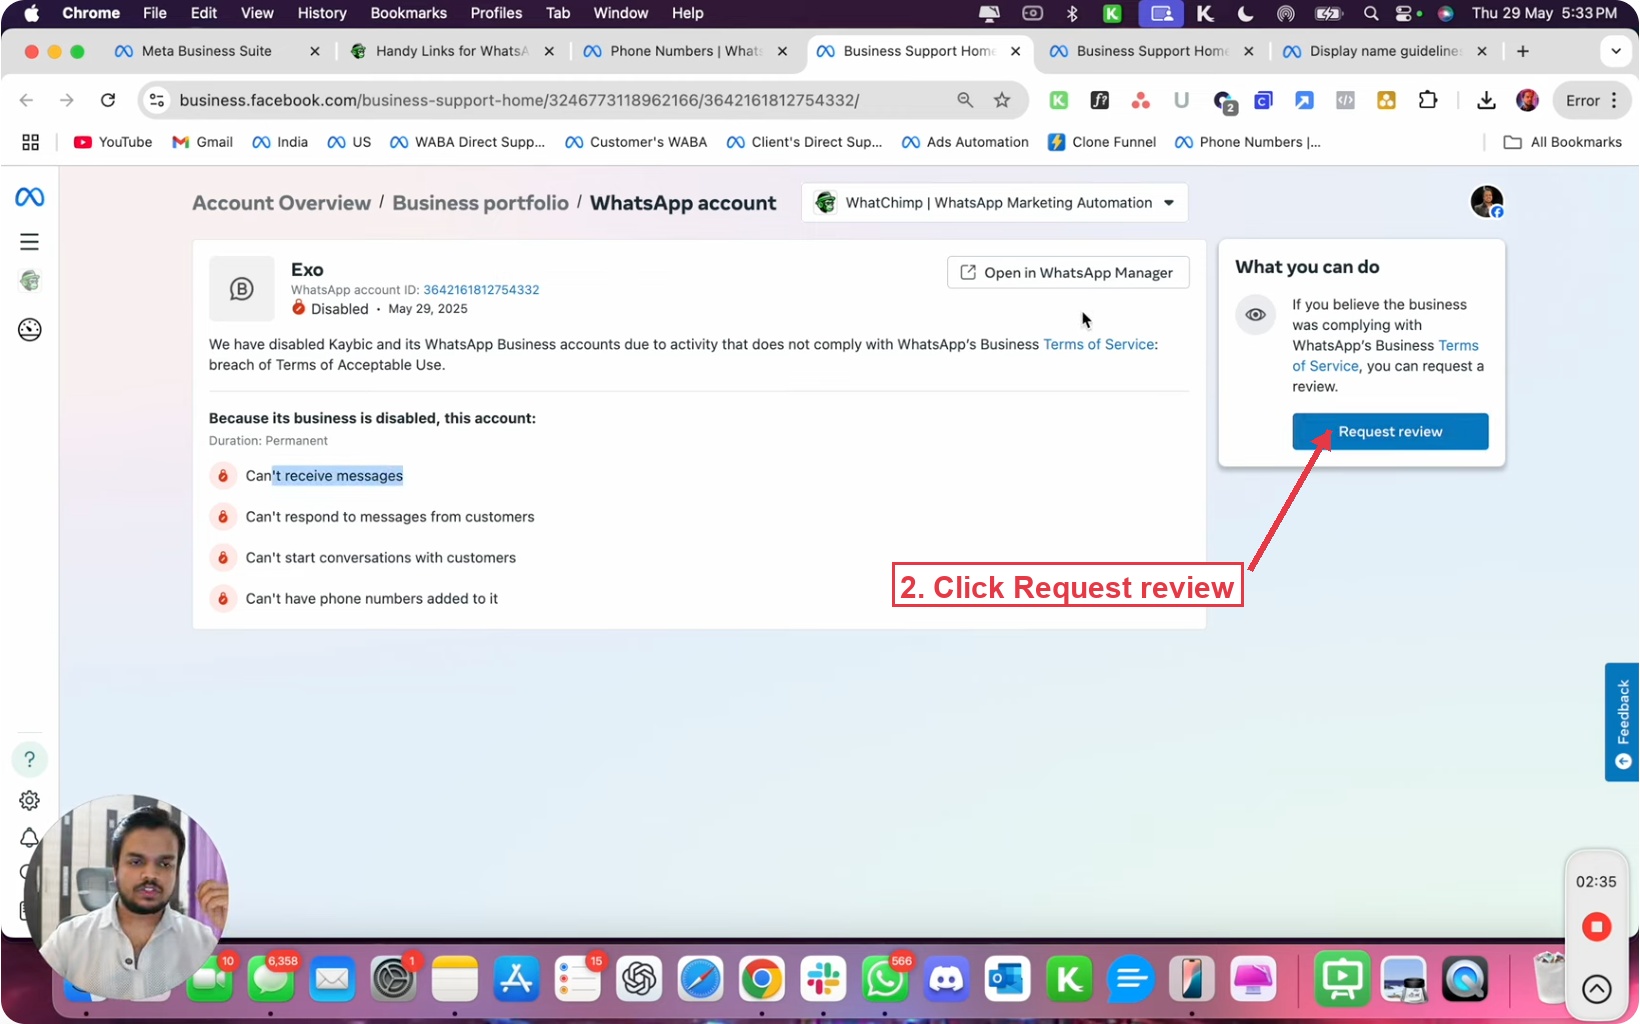This screenshot has height=1024, width=1640.
Task: Bookmark this page with the star icon
Action: click(x=1002, y=100)
